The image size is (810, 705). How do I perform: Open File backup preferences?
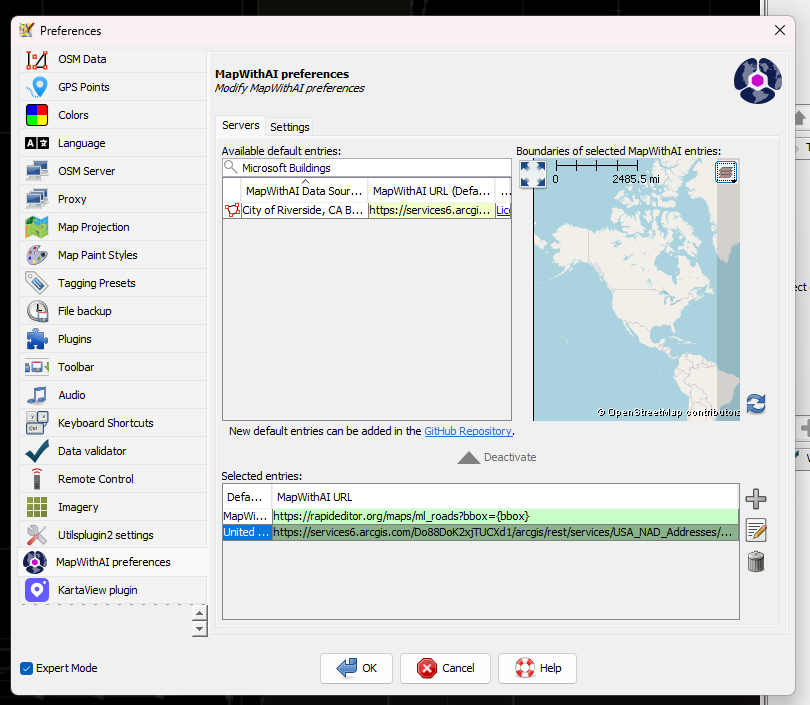point(113,311)
